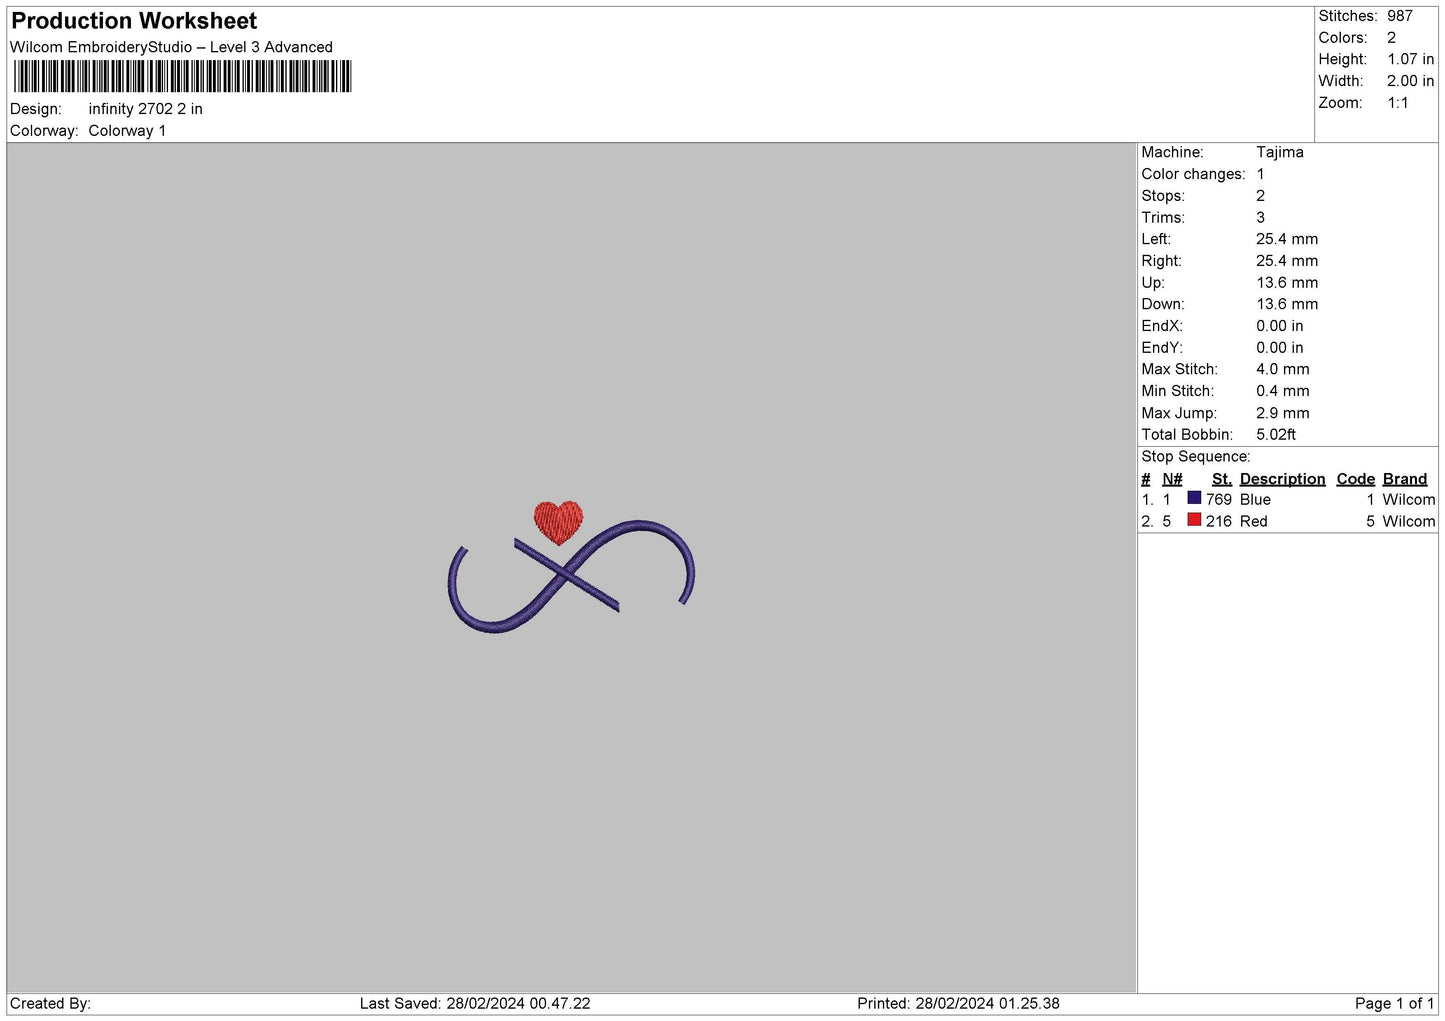This screenshot has height=1021, width=1445.
Task: Click the N# column header
Action: (x=1172, y=479)
